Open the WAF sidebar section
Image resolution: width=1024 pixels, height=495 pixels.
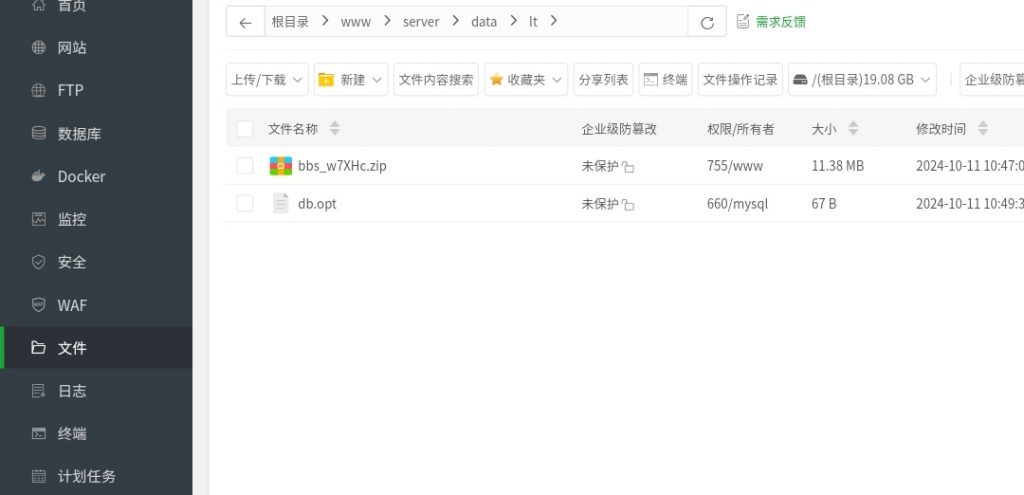coord(72,305)
